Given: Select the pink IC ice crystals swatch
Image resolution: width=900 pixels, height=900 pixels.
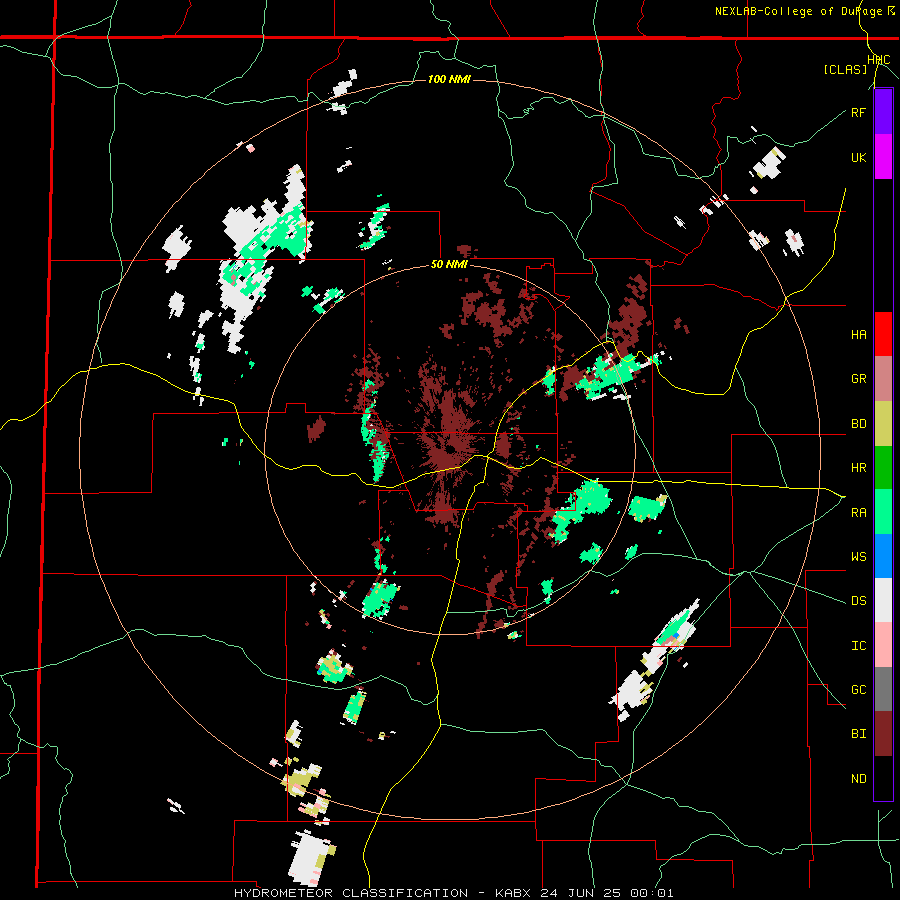Looking at the screenshot, I should (883, 645).
